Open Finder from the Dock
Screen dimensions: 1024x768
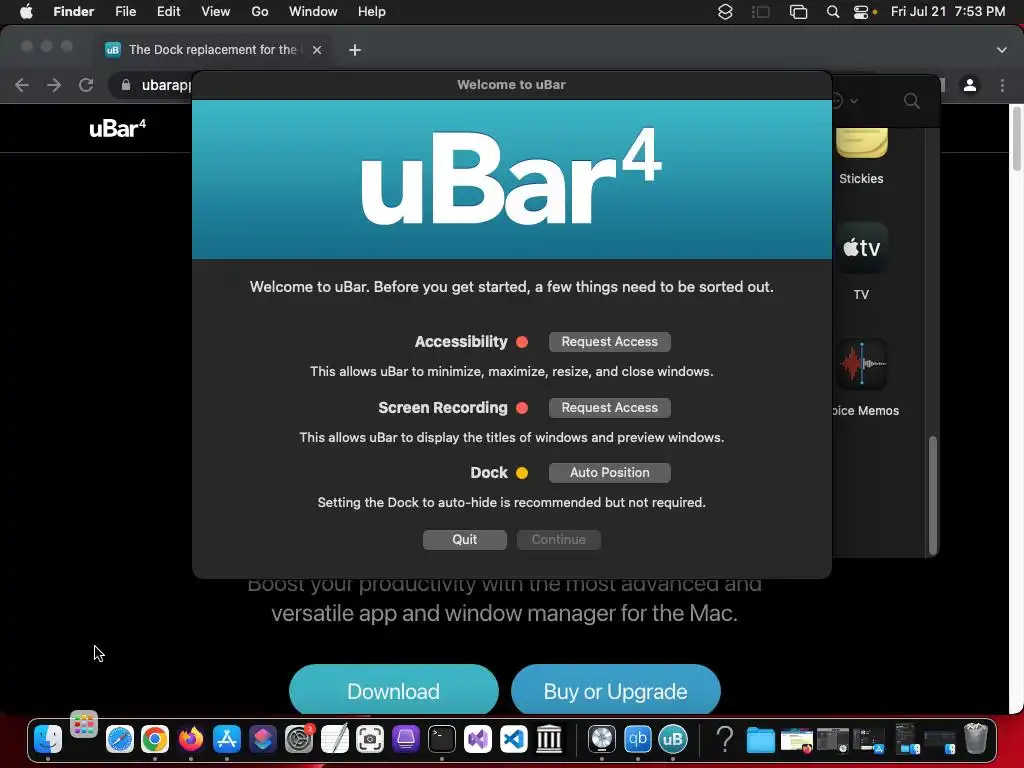(x=48, y=739)
